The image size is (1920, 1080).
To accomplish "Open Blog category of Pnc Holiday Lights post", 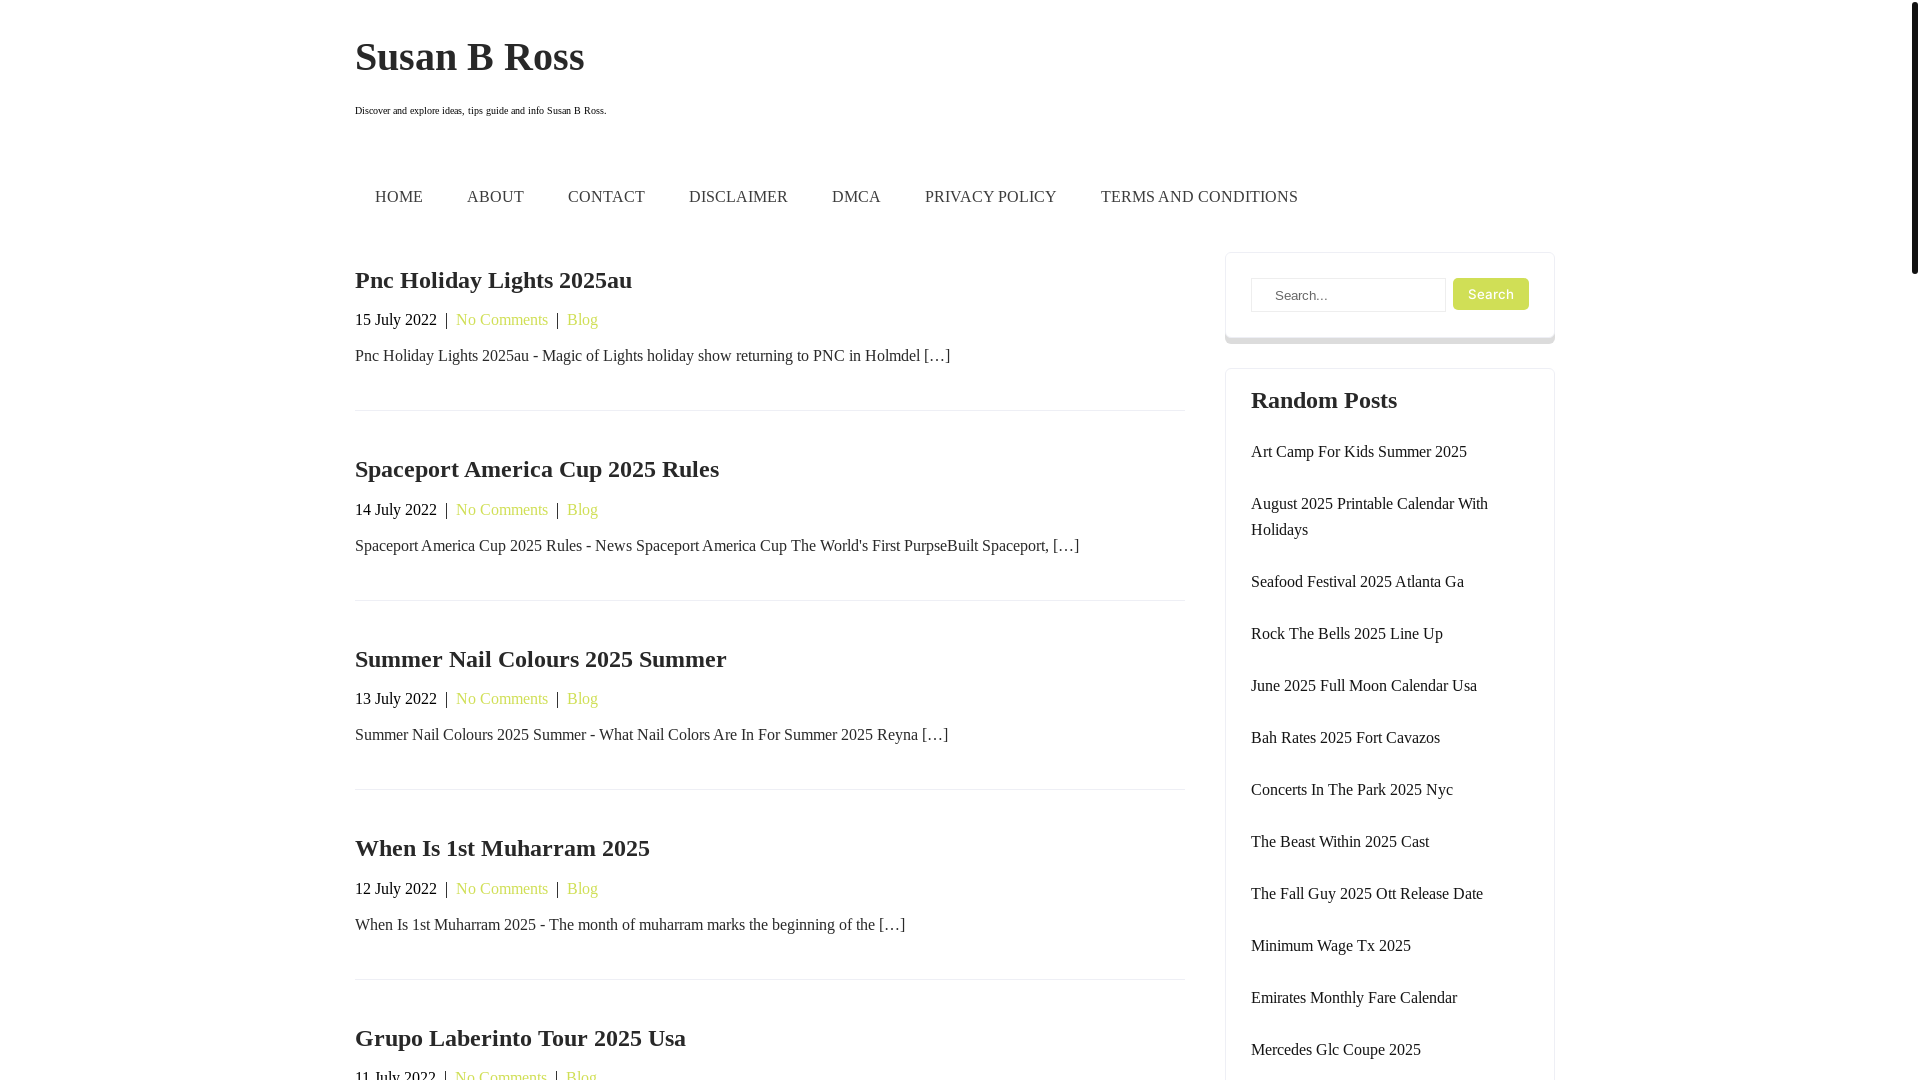I will [582, 320].
